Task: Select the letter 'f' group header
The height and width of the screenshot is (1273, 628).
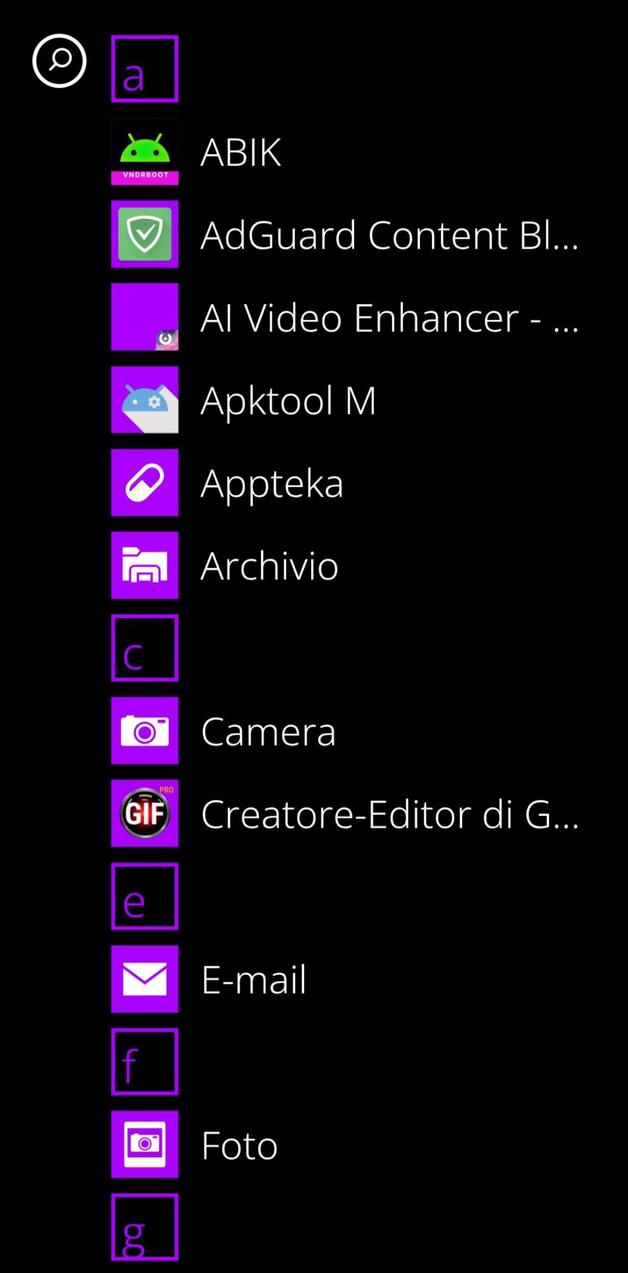Action: (144, 1061)
